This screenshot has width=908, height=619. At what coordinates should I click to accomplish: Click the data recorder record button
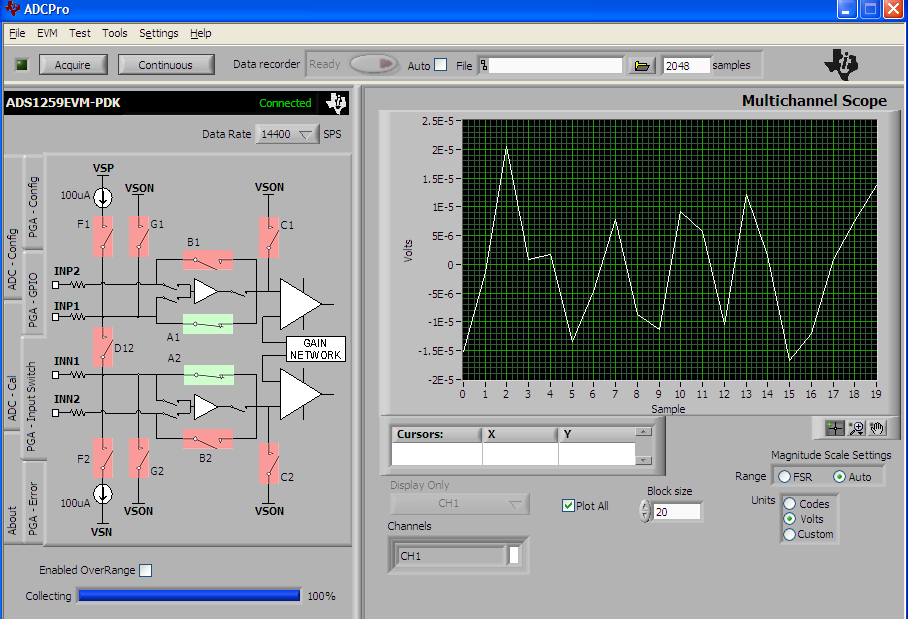tap(374, 64)
